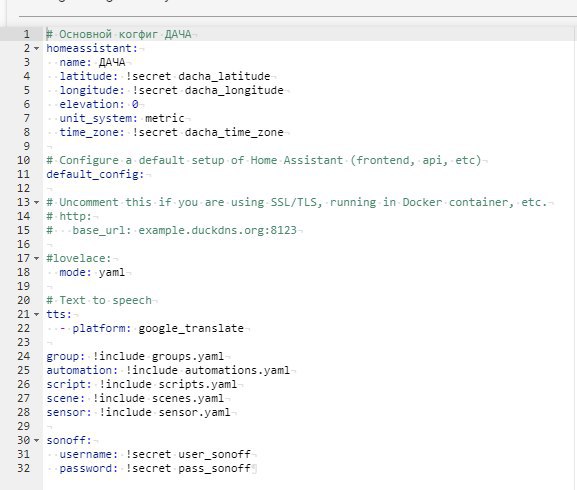
Task: Collapse the homeassistant block fold arrow
Action: point(36,49)
